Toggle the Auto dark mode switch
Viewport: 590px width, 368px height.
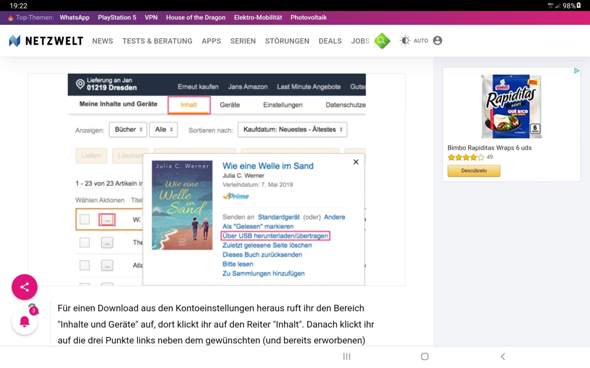(x=414, y=41)
